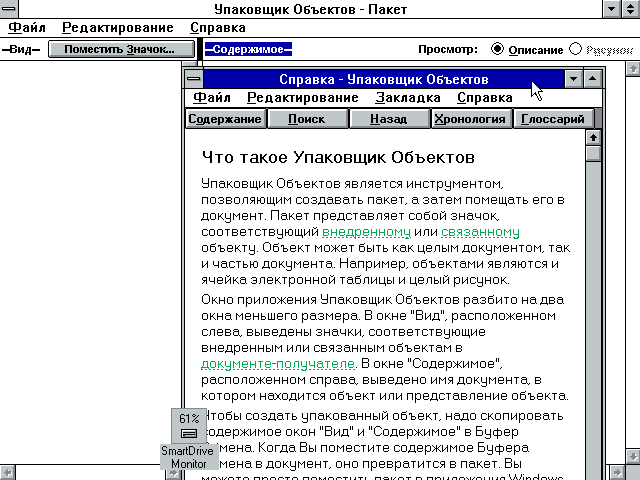Click the SmartDrive Monitor desktop icon
The image size is (640, 480).
[188, 432]
